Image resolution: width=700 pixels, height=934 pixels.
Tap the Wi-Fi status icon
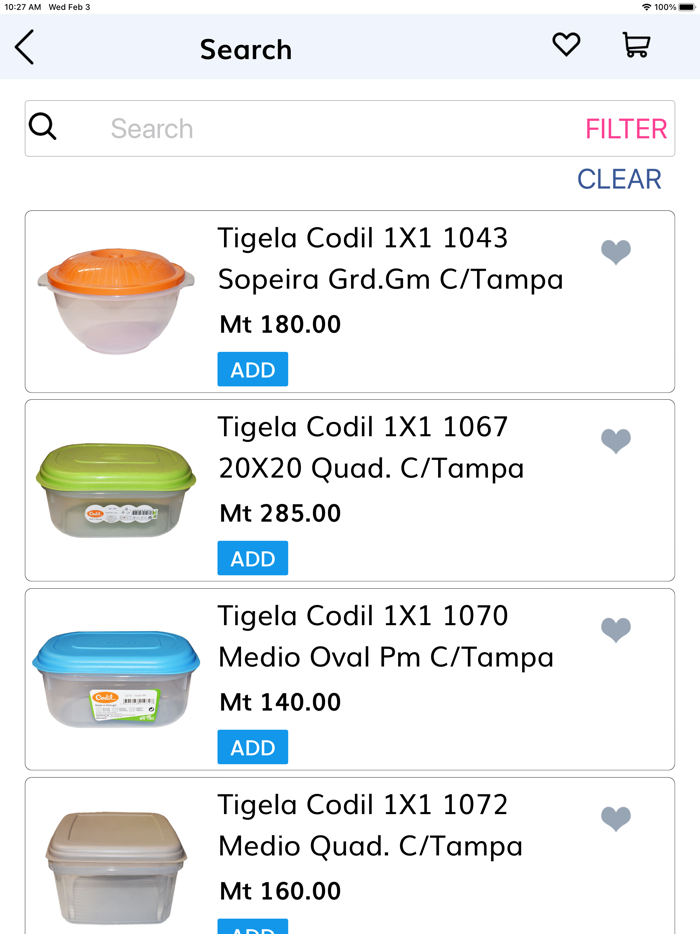[x=645, y=8]
